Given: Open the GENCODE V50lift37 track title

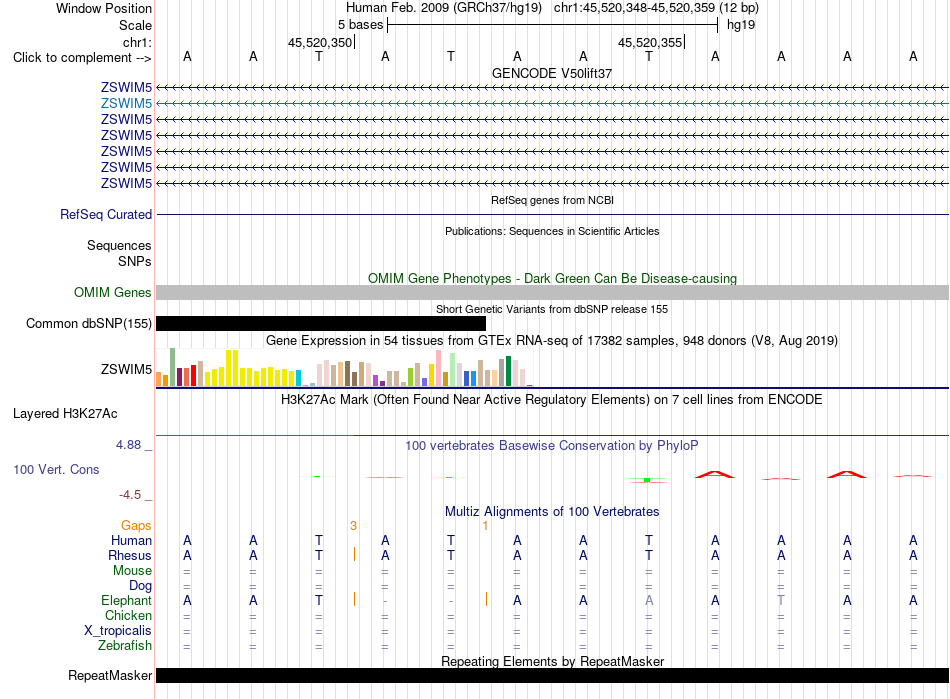Looking at the screenshot, I should click(552, 73).
